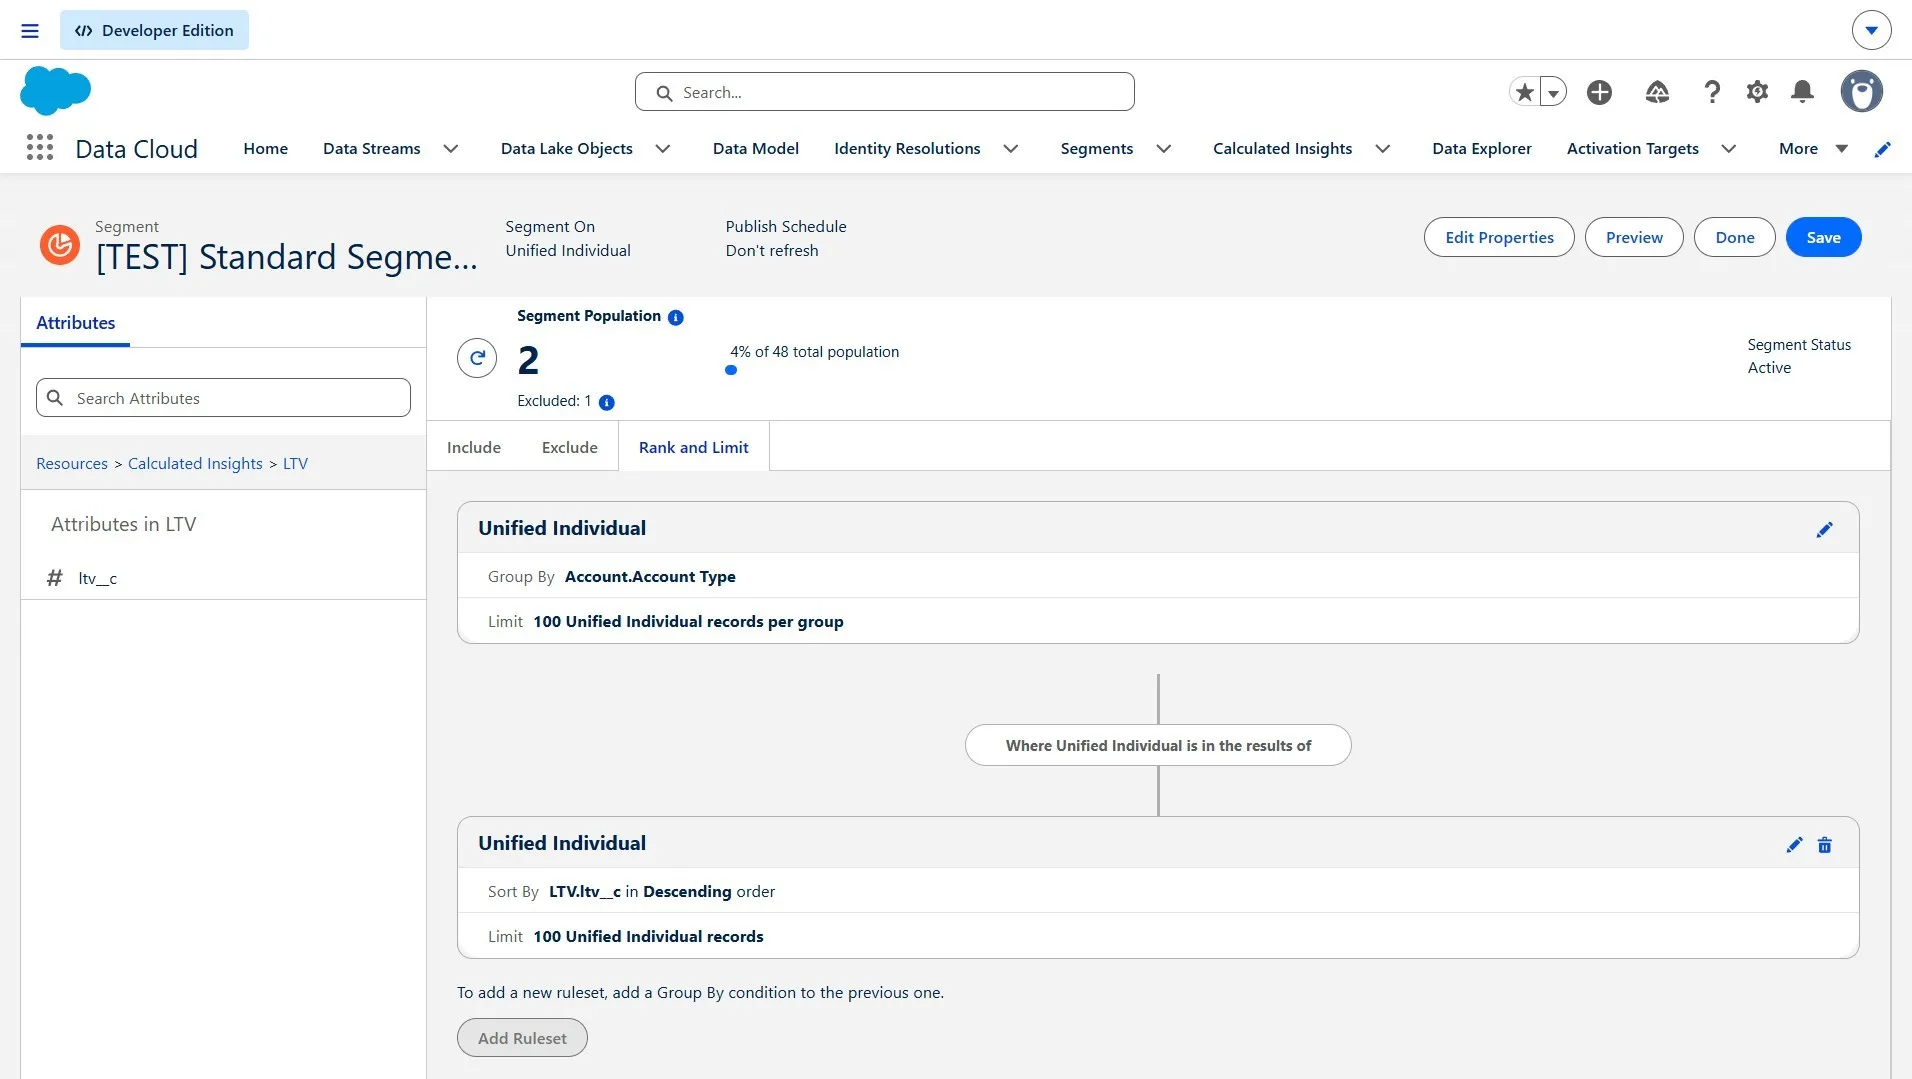Open the Help question mark icon
Image resolution: width=1912 pixels, height=1079 pixels.
(1712, 92)
